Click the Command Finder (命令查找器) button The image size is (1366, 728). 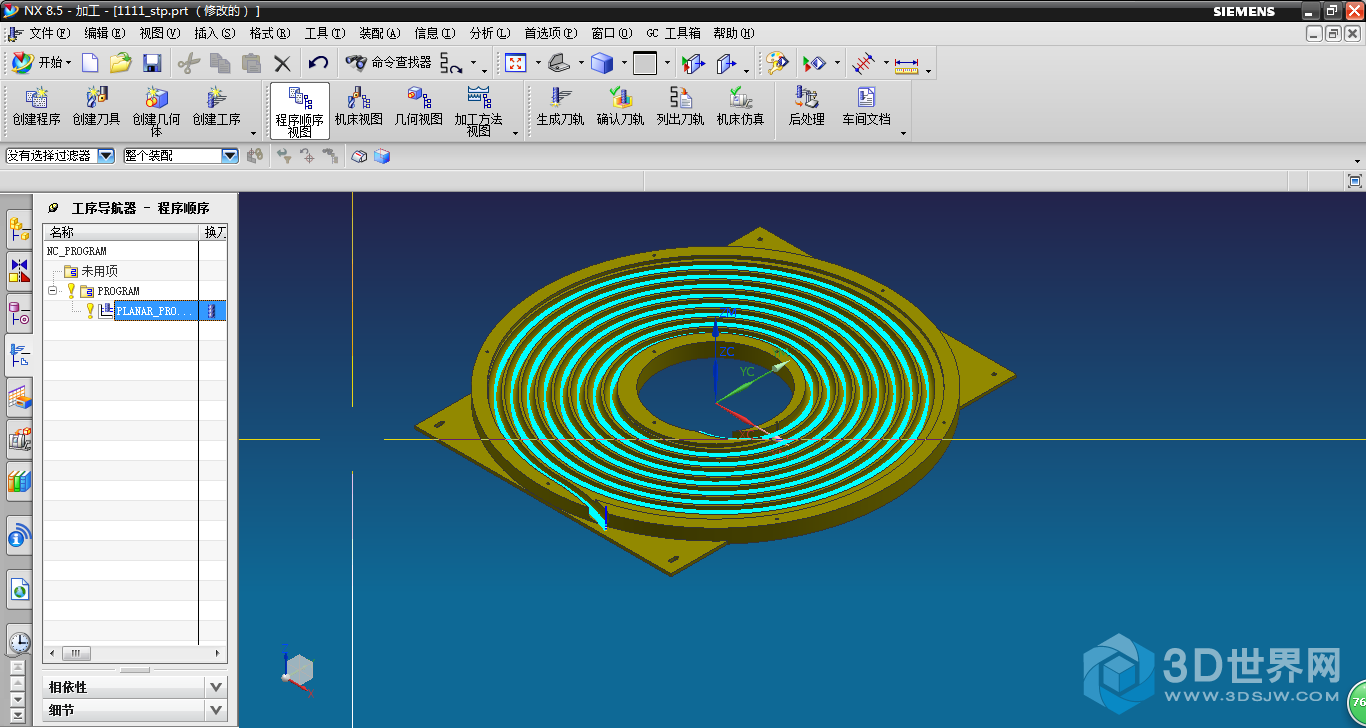click(389, 63)
